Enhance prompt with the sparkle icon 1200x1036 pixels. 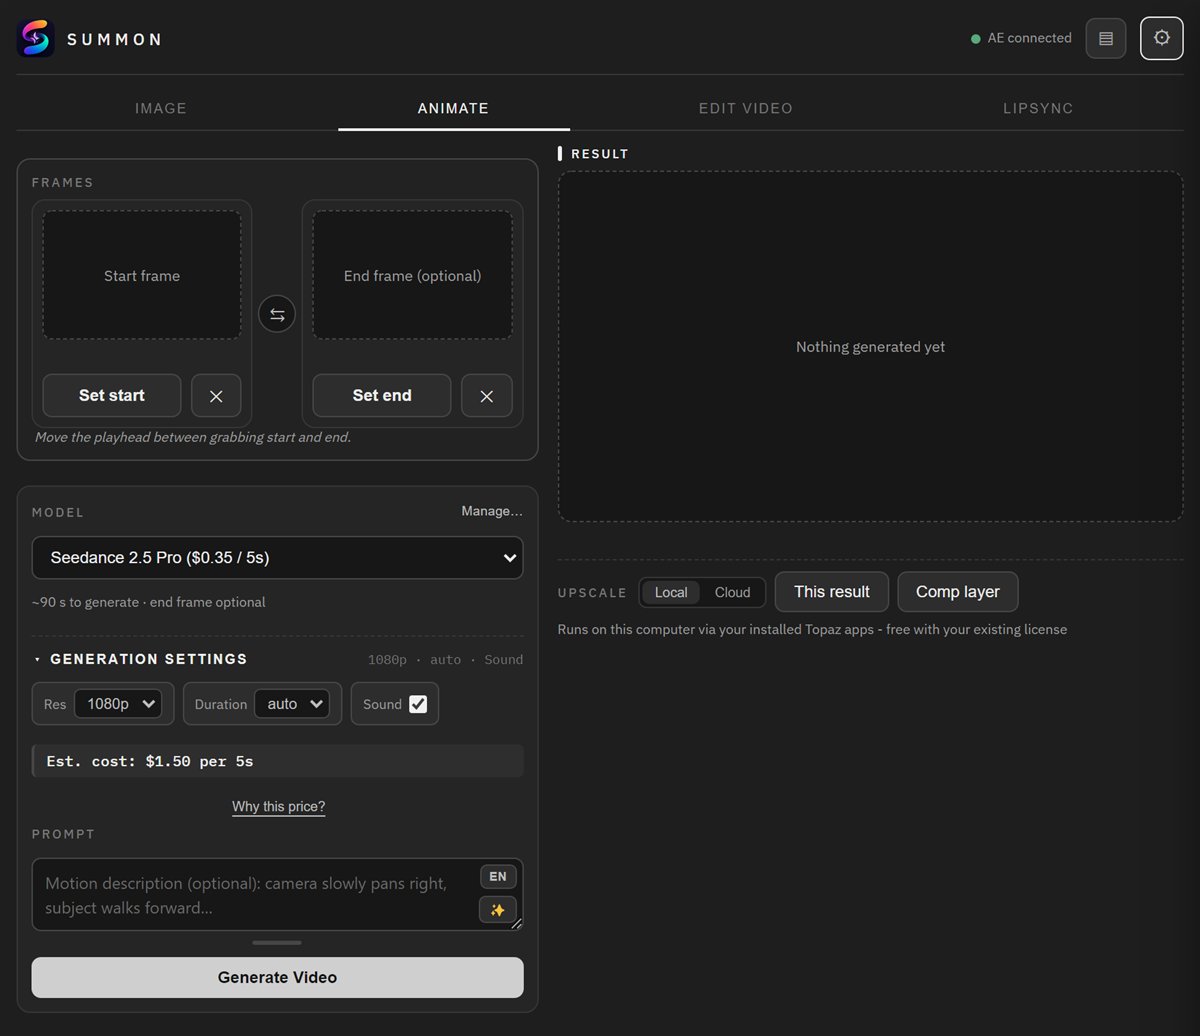coord(498,910)
